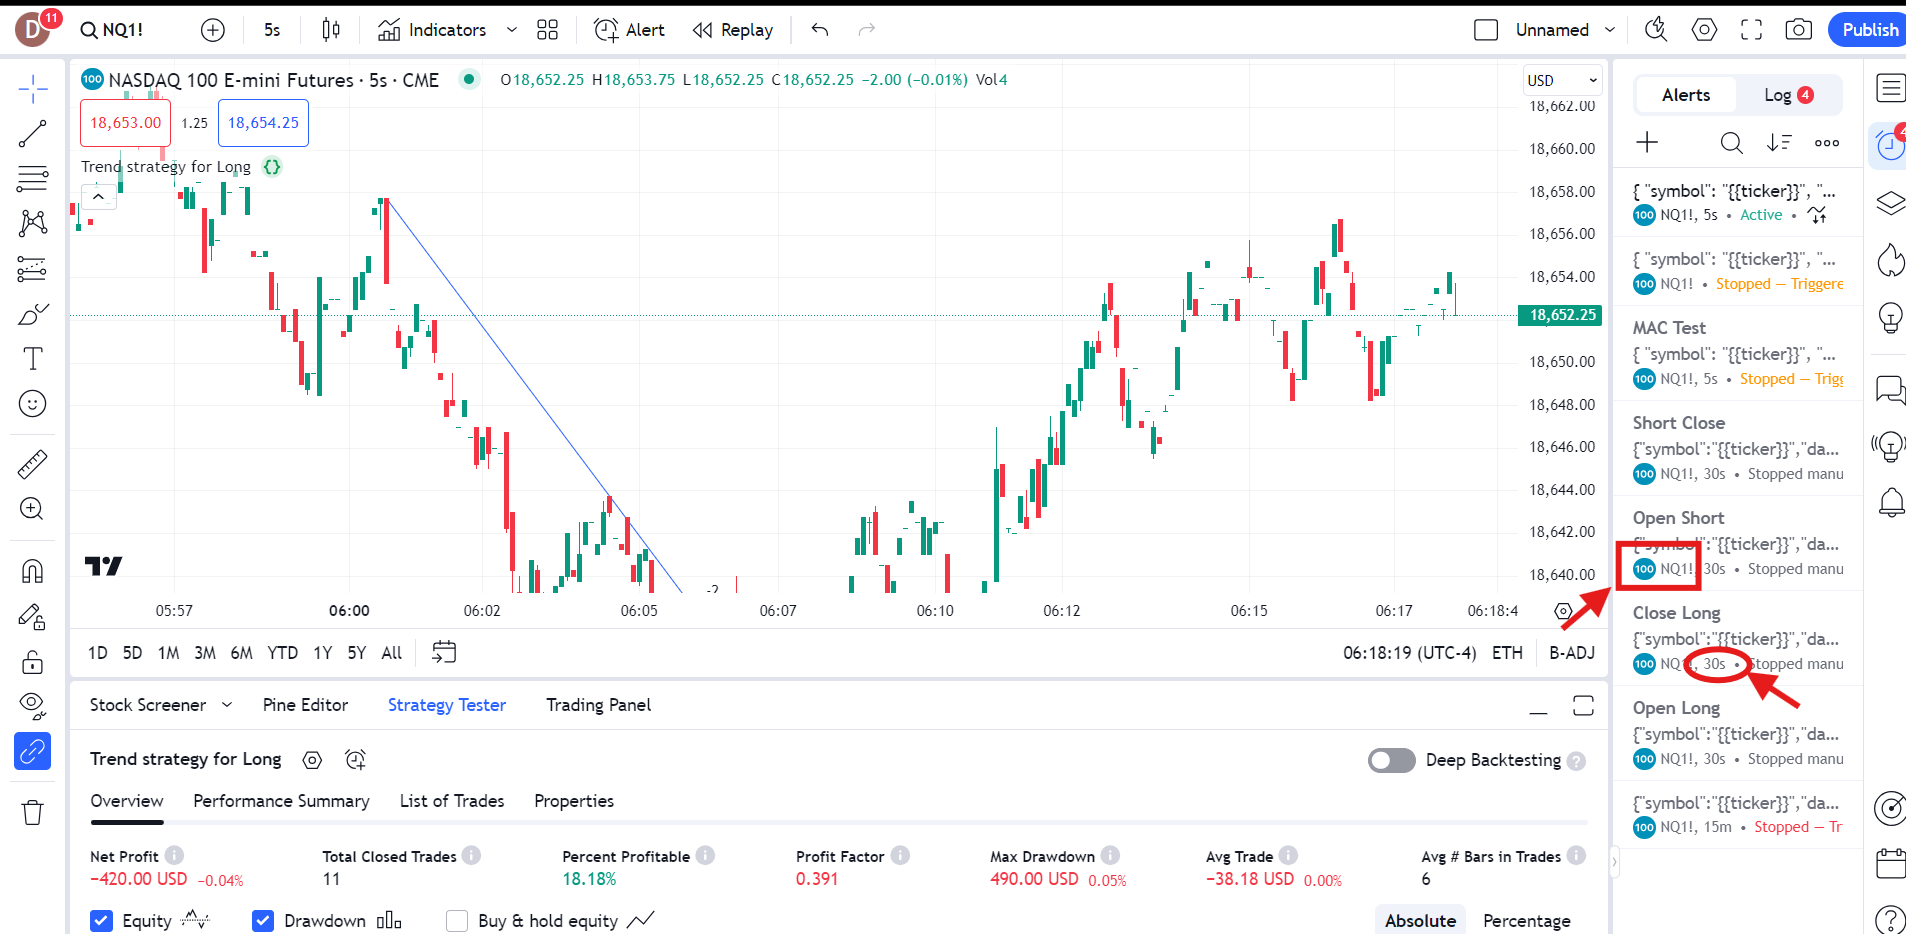Select the ruler measure tool
1906x934 pixels.
(x=32, y=464)
